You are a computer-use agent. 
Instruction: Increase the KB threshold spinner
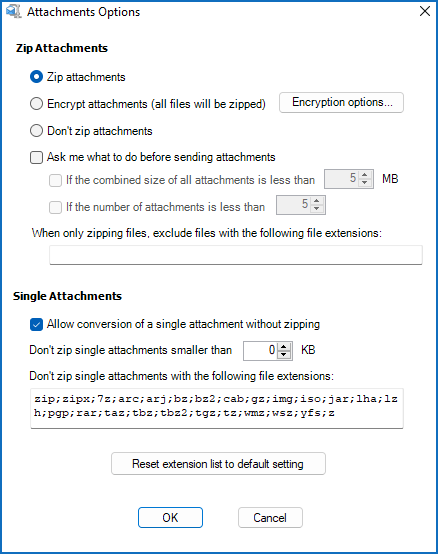pos(284,347)
